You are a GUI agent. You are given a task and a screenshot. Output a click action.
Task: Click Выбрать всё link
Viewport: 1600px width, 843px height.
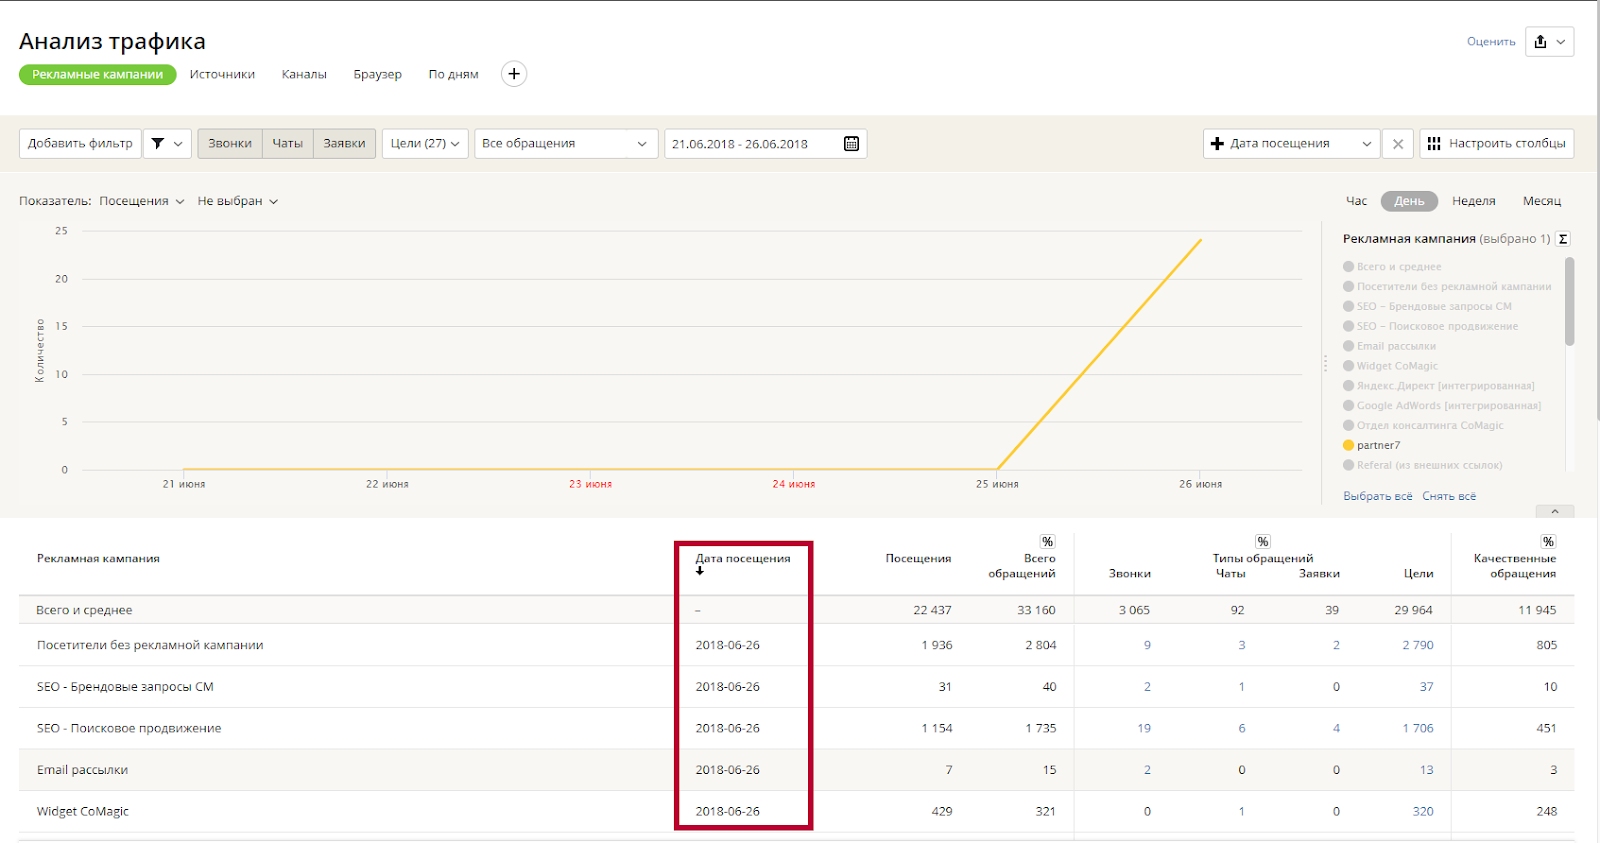pos(1378,496)
